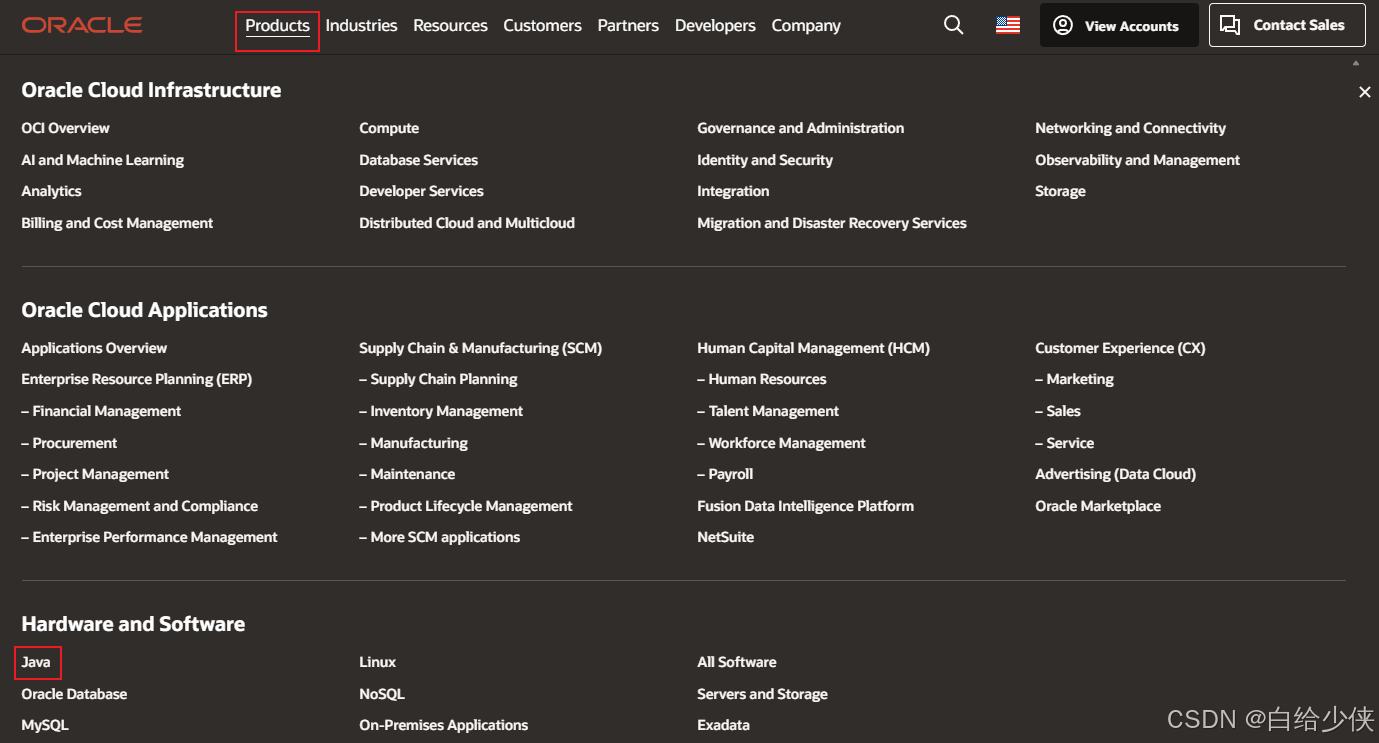Open Migration and Disaster Recovery Services
Image resolution: width=1379 pixels, height=743 pixels.
(x=832, y=223)
